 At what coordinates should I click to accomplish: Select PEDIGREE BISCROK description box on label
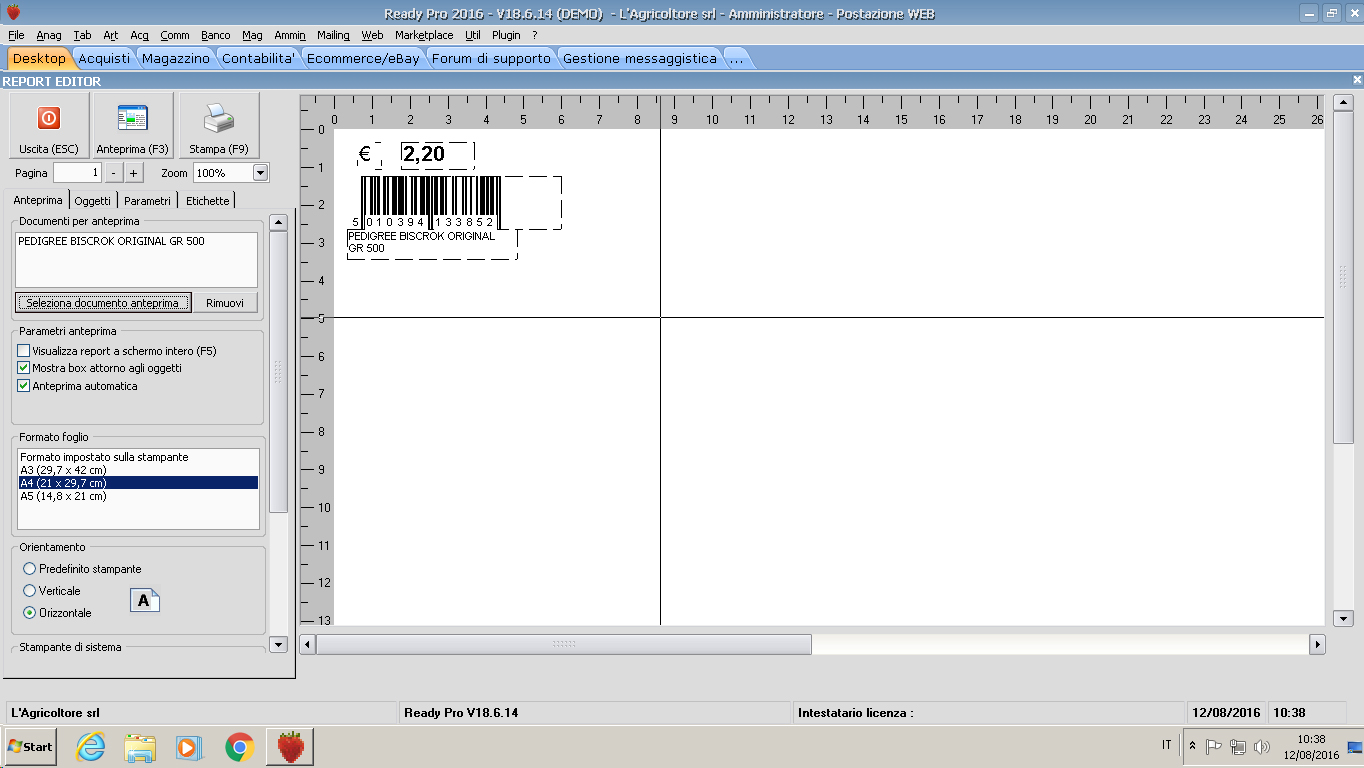(432, 244)
